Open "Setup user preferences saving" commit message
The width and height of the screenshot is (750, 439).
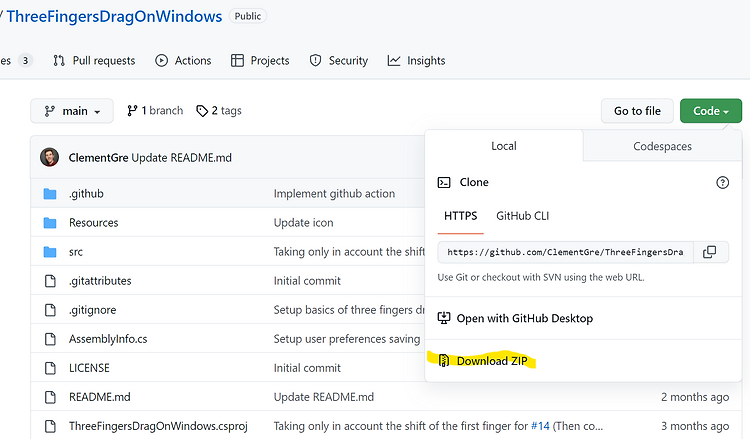click(347, 339)
